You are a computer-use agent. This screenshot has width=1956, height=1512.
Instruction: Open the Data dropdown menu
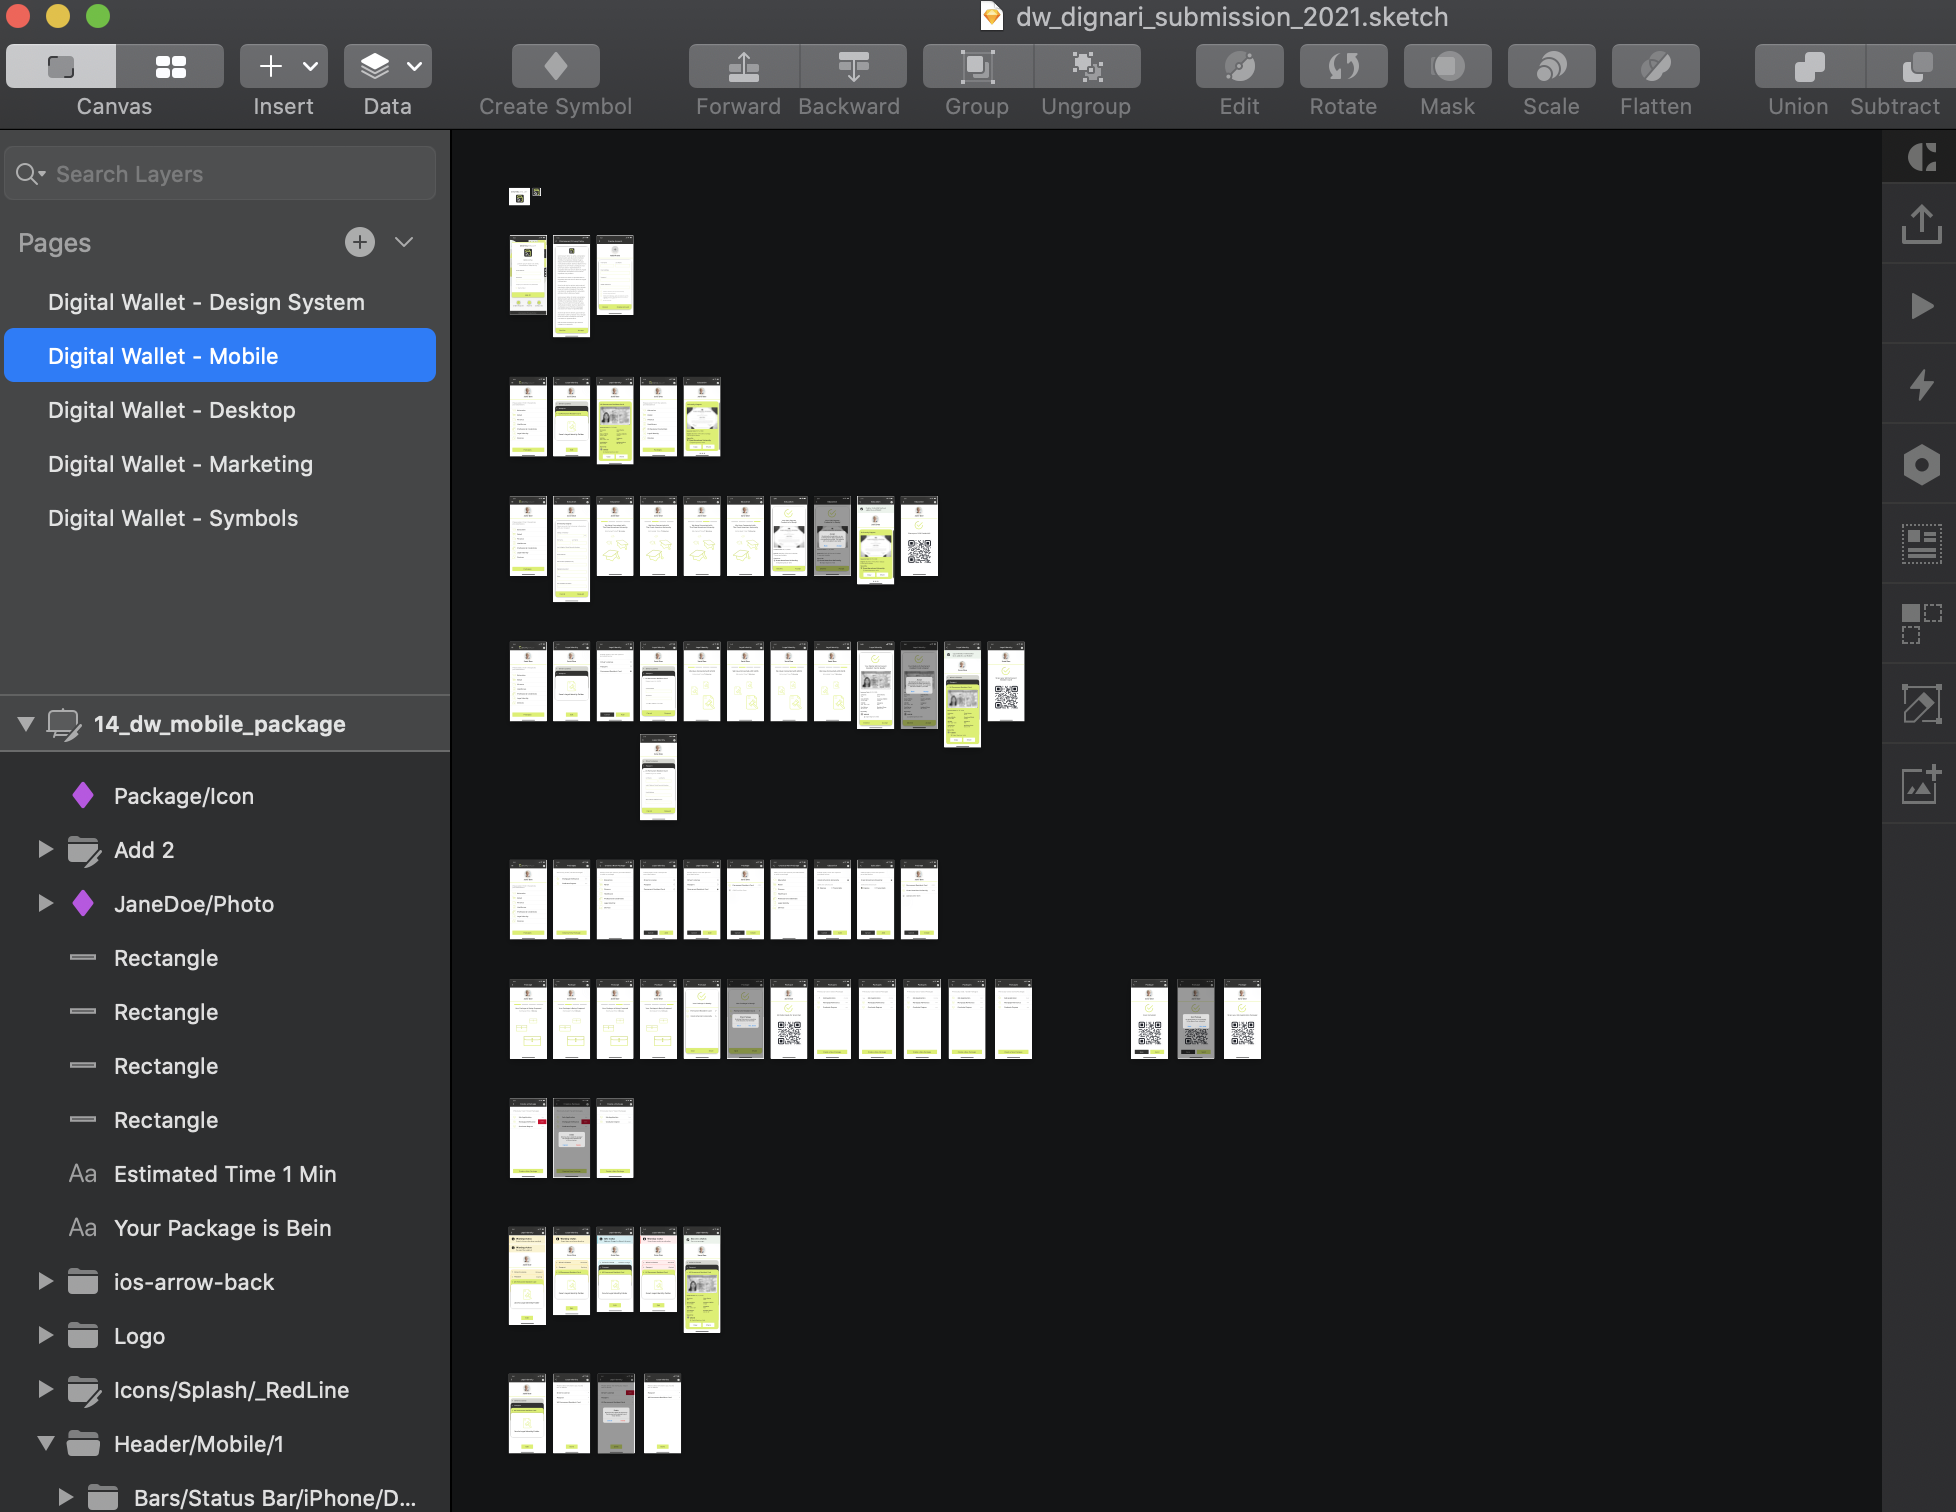[414, 66]
